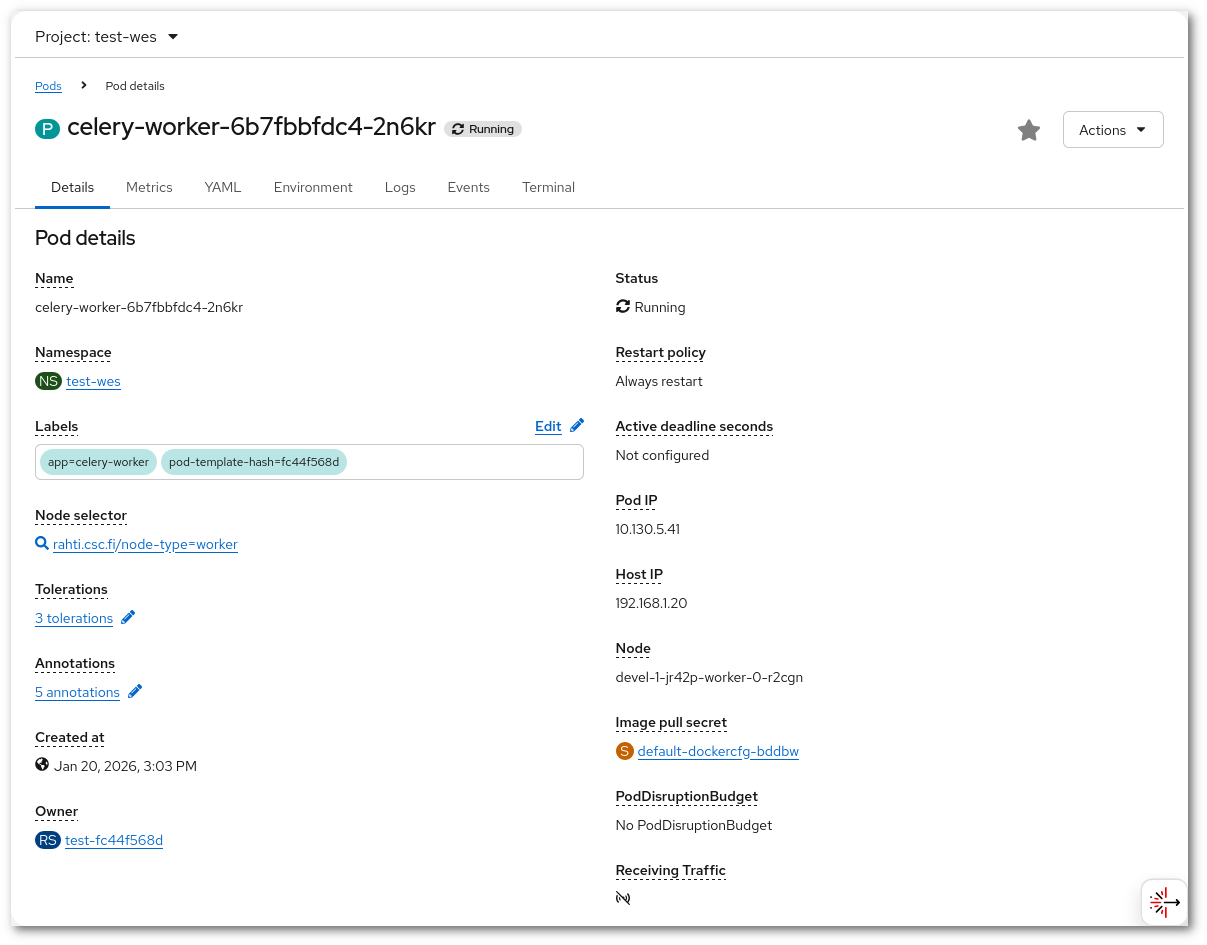
Task: Open the Terminal tab
Action: [x=548, y=187]
